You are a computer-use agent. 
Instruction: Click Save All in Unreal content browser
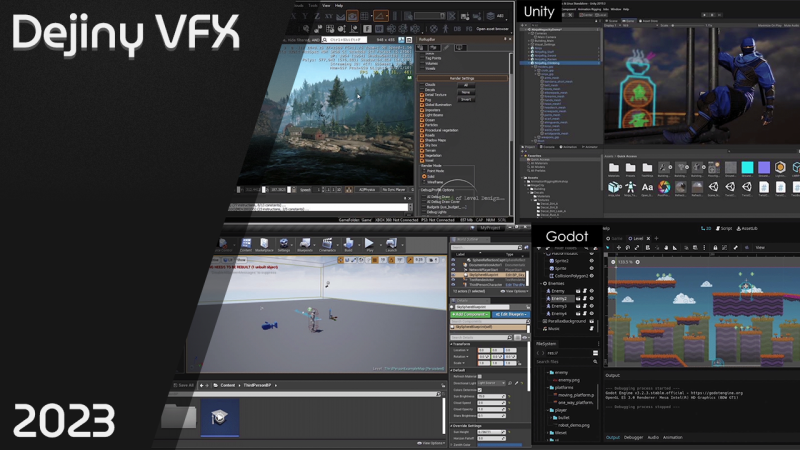[183, 385]
